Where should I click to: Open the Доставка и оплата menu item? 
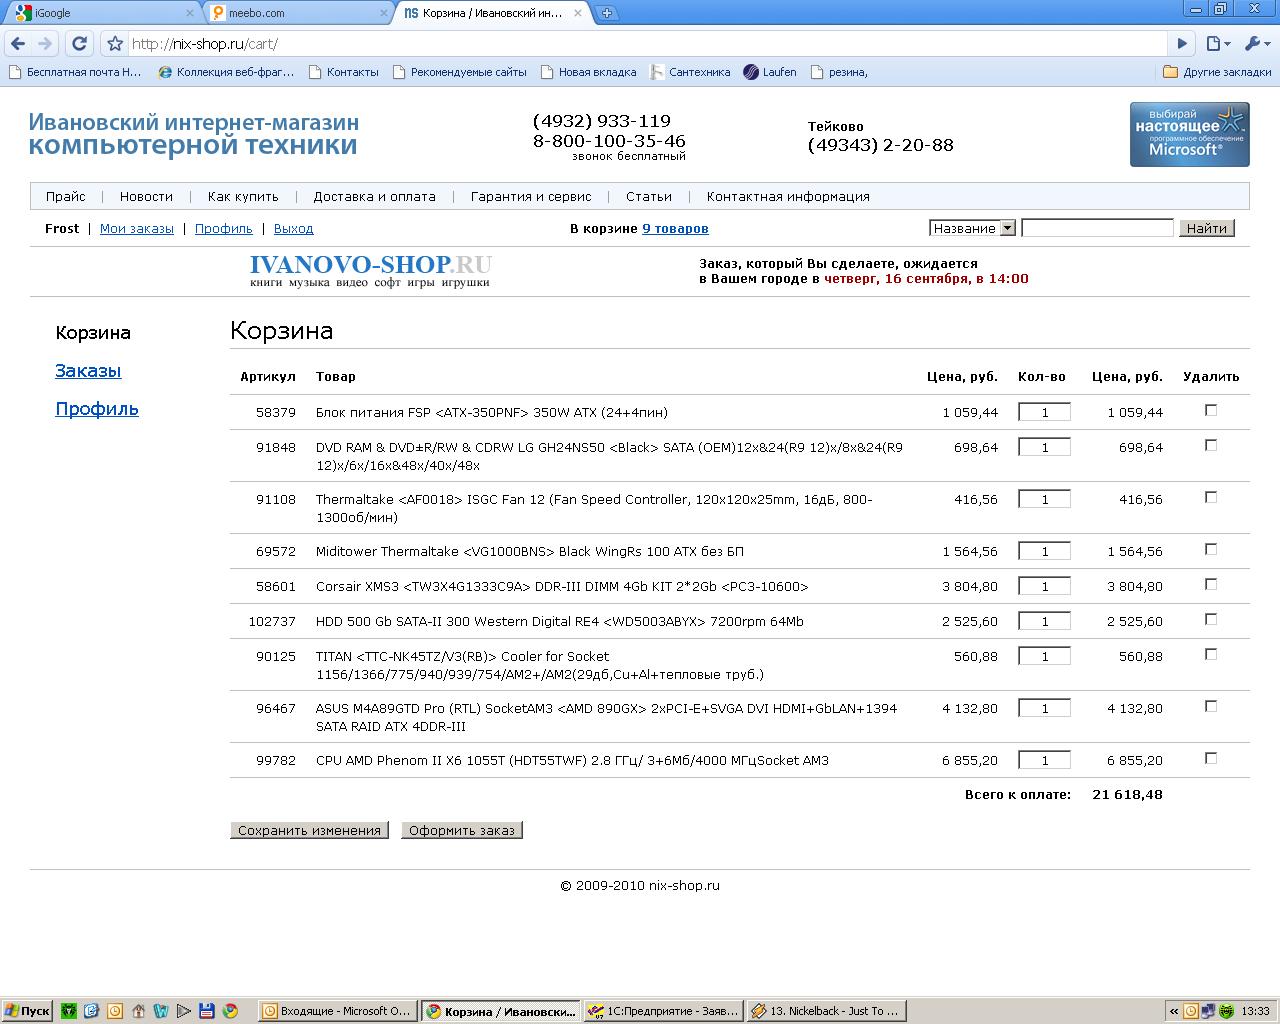click(x=374, y=197)
